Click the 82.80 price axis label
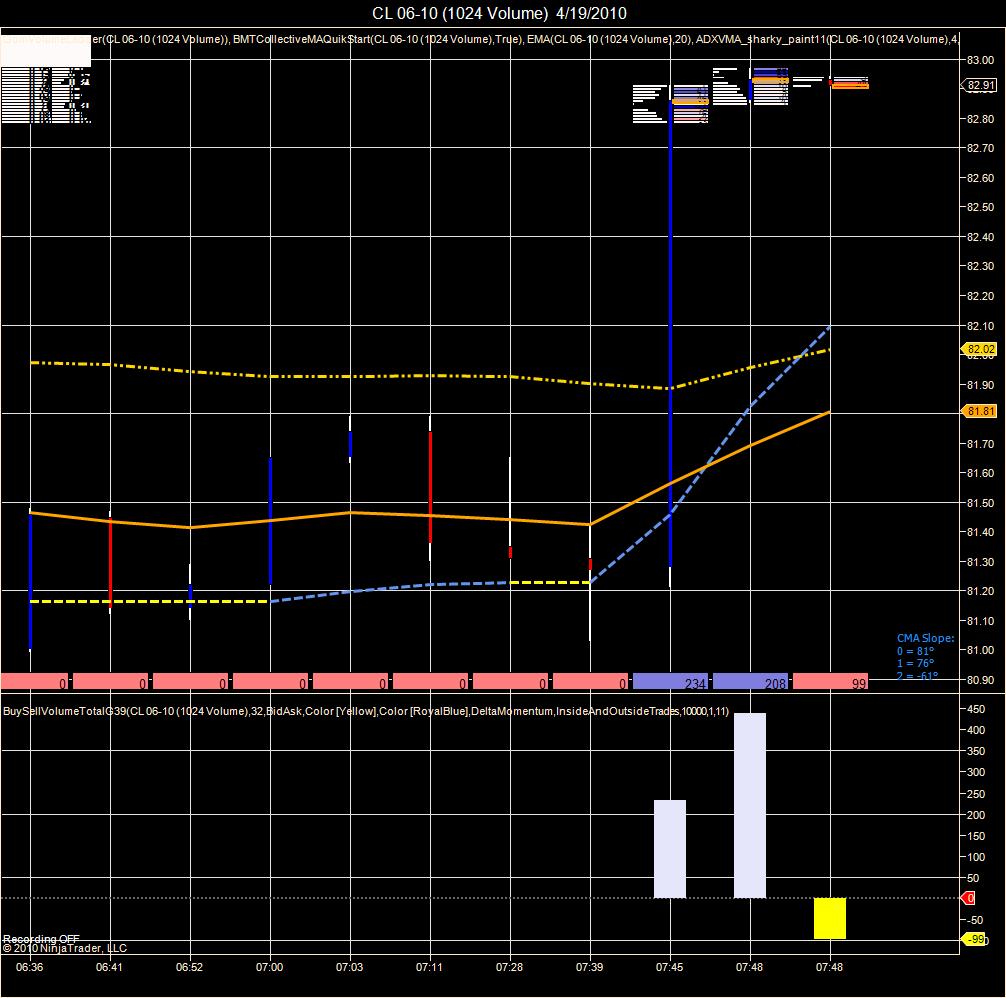Screen dimensions: 1006x998 pyautogui.click(x=980, y=119)
